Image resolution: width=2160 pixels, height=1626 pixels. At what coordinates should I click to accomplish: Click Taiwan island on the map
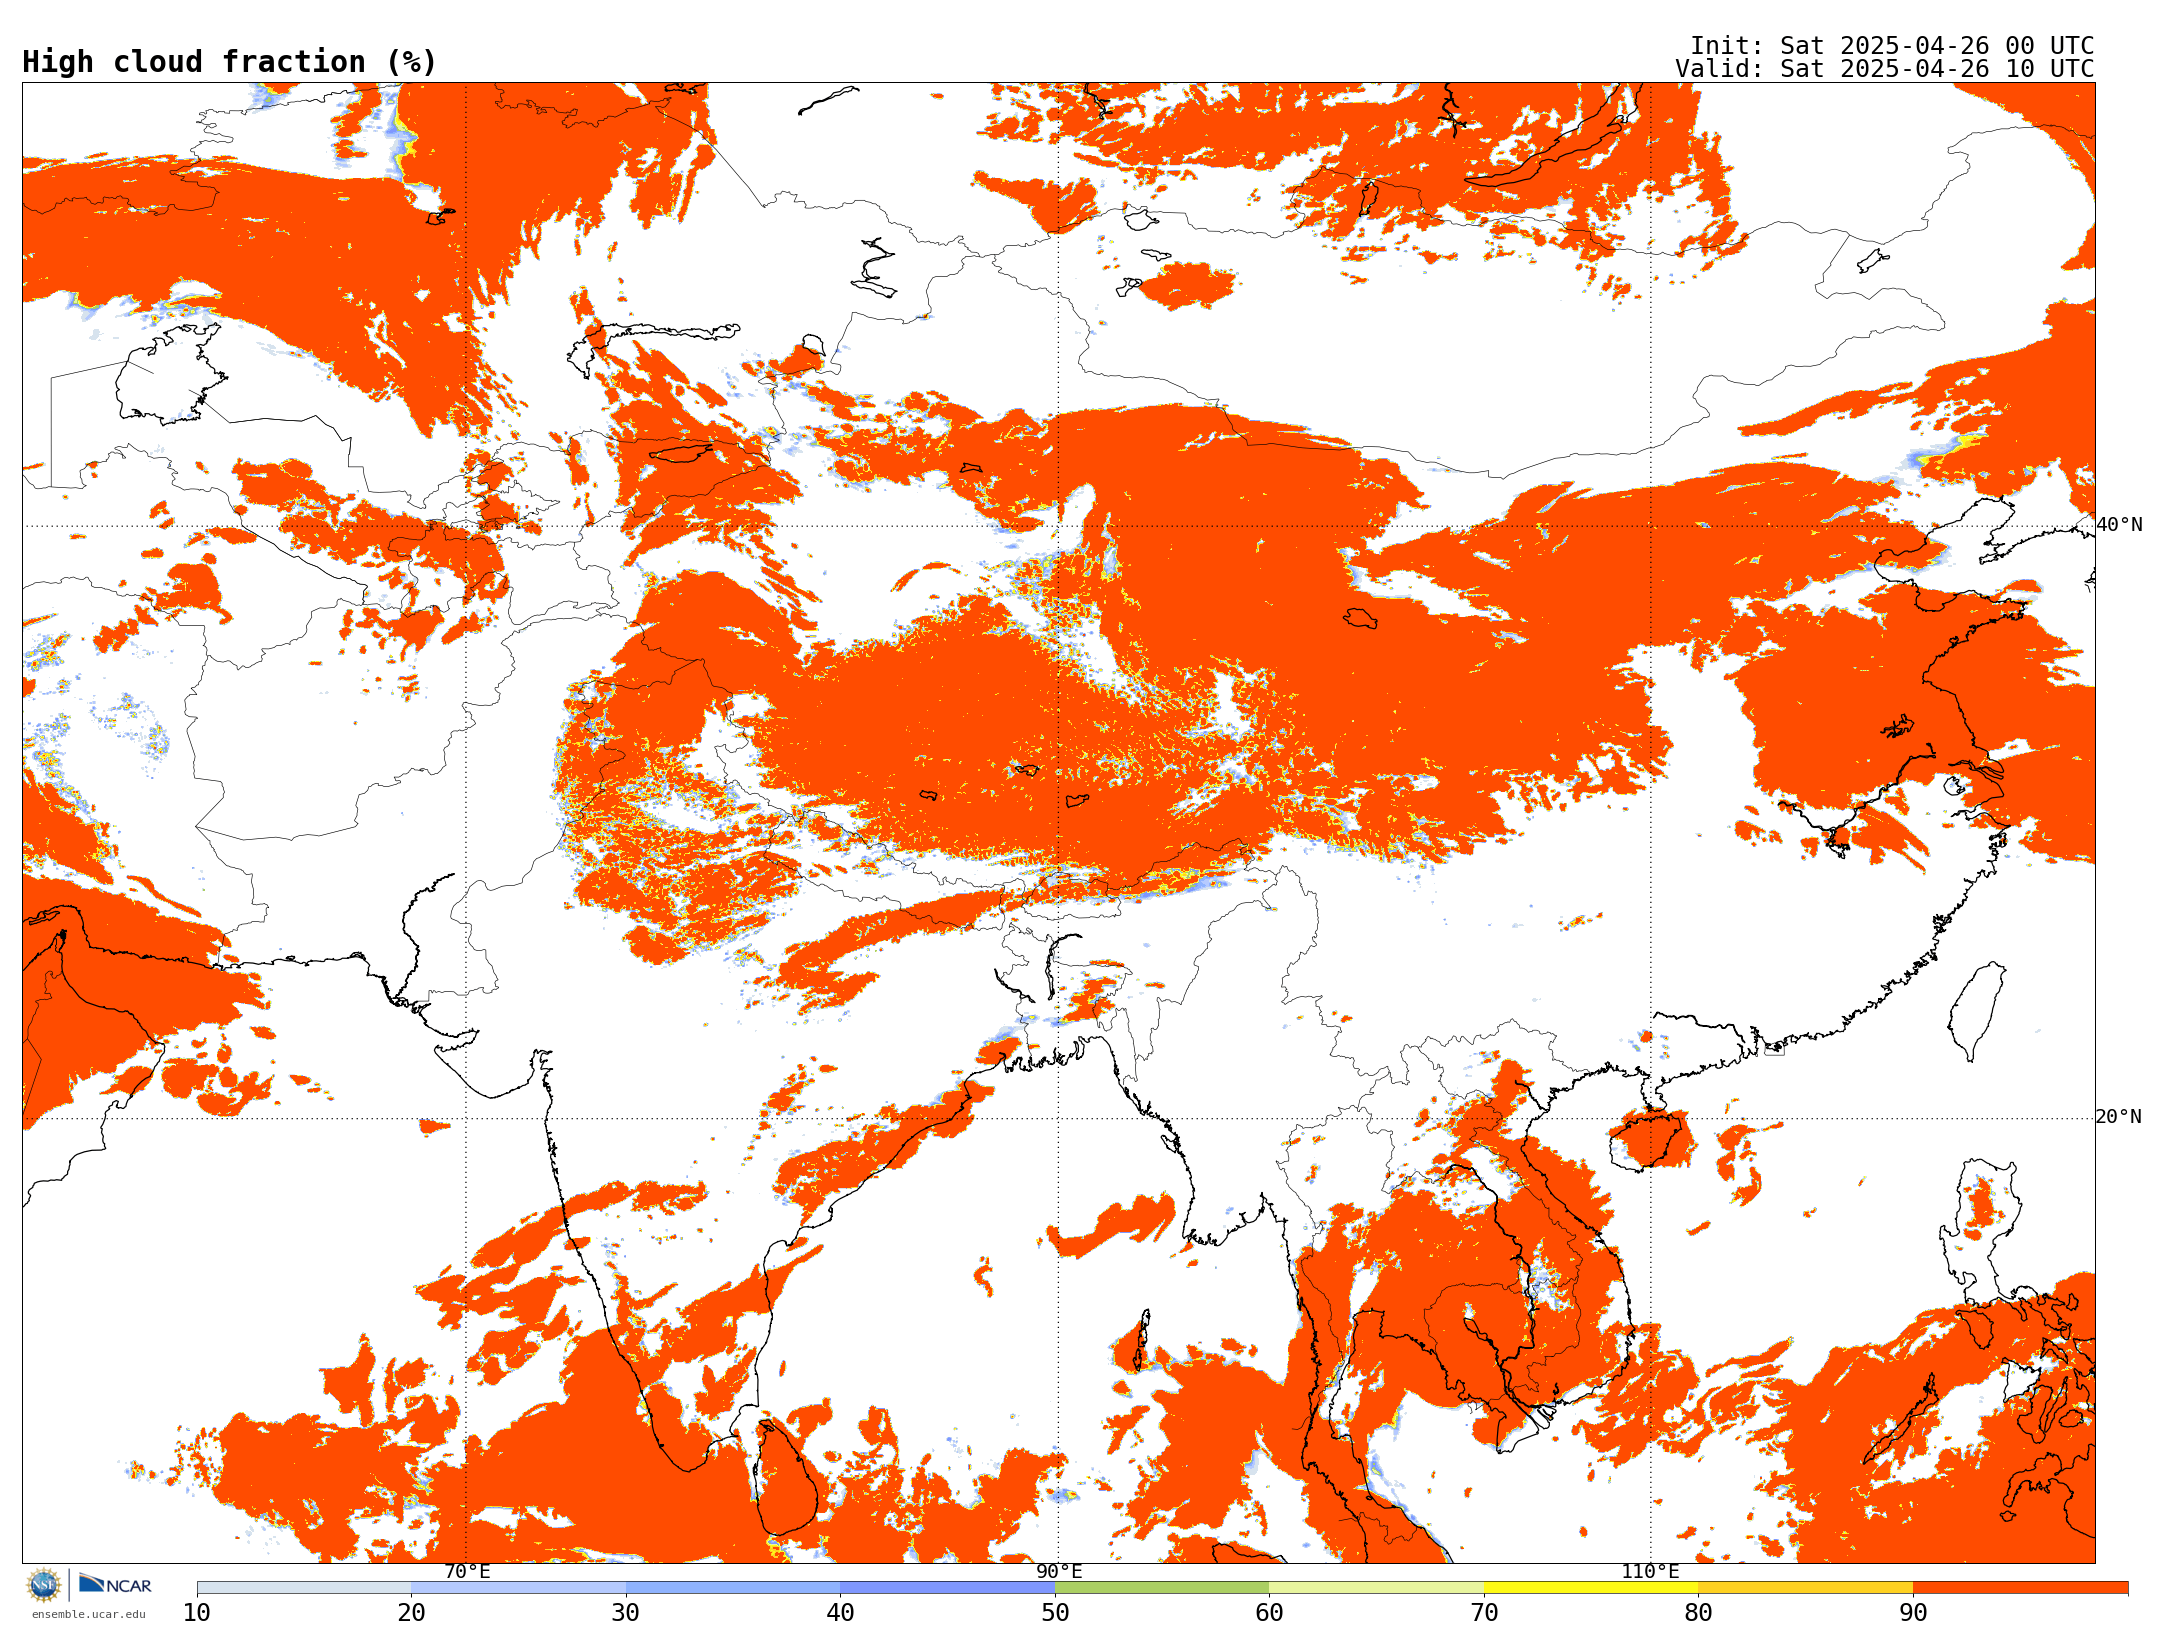1978,1010
